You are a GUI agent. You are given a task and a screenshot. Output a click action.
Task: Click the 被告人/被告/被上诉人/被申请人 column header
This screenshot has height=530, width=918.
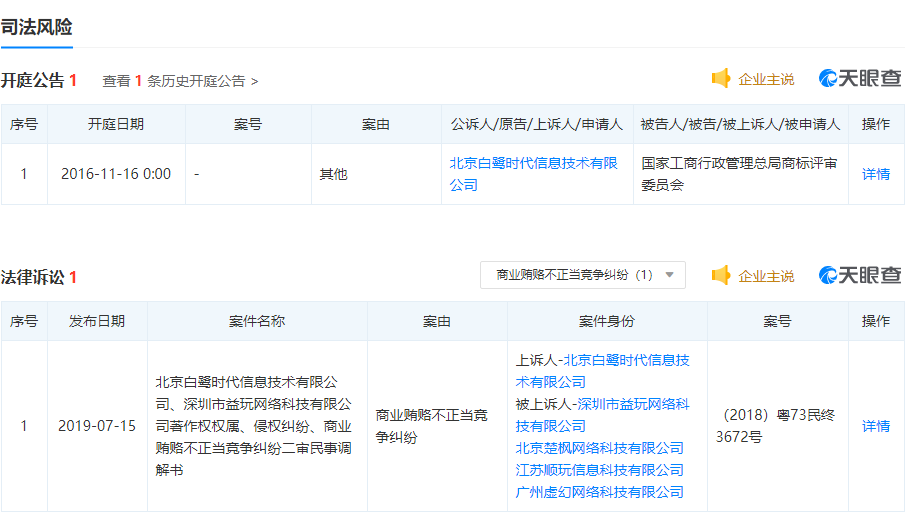(740, 124)
